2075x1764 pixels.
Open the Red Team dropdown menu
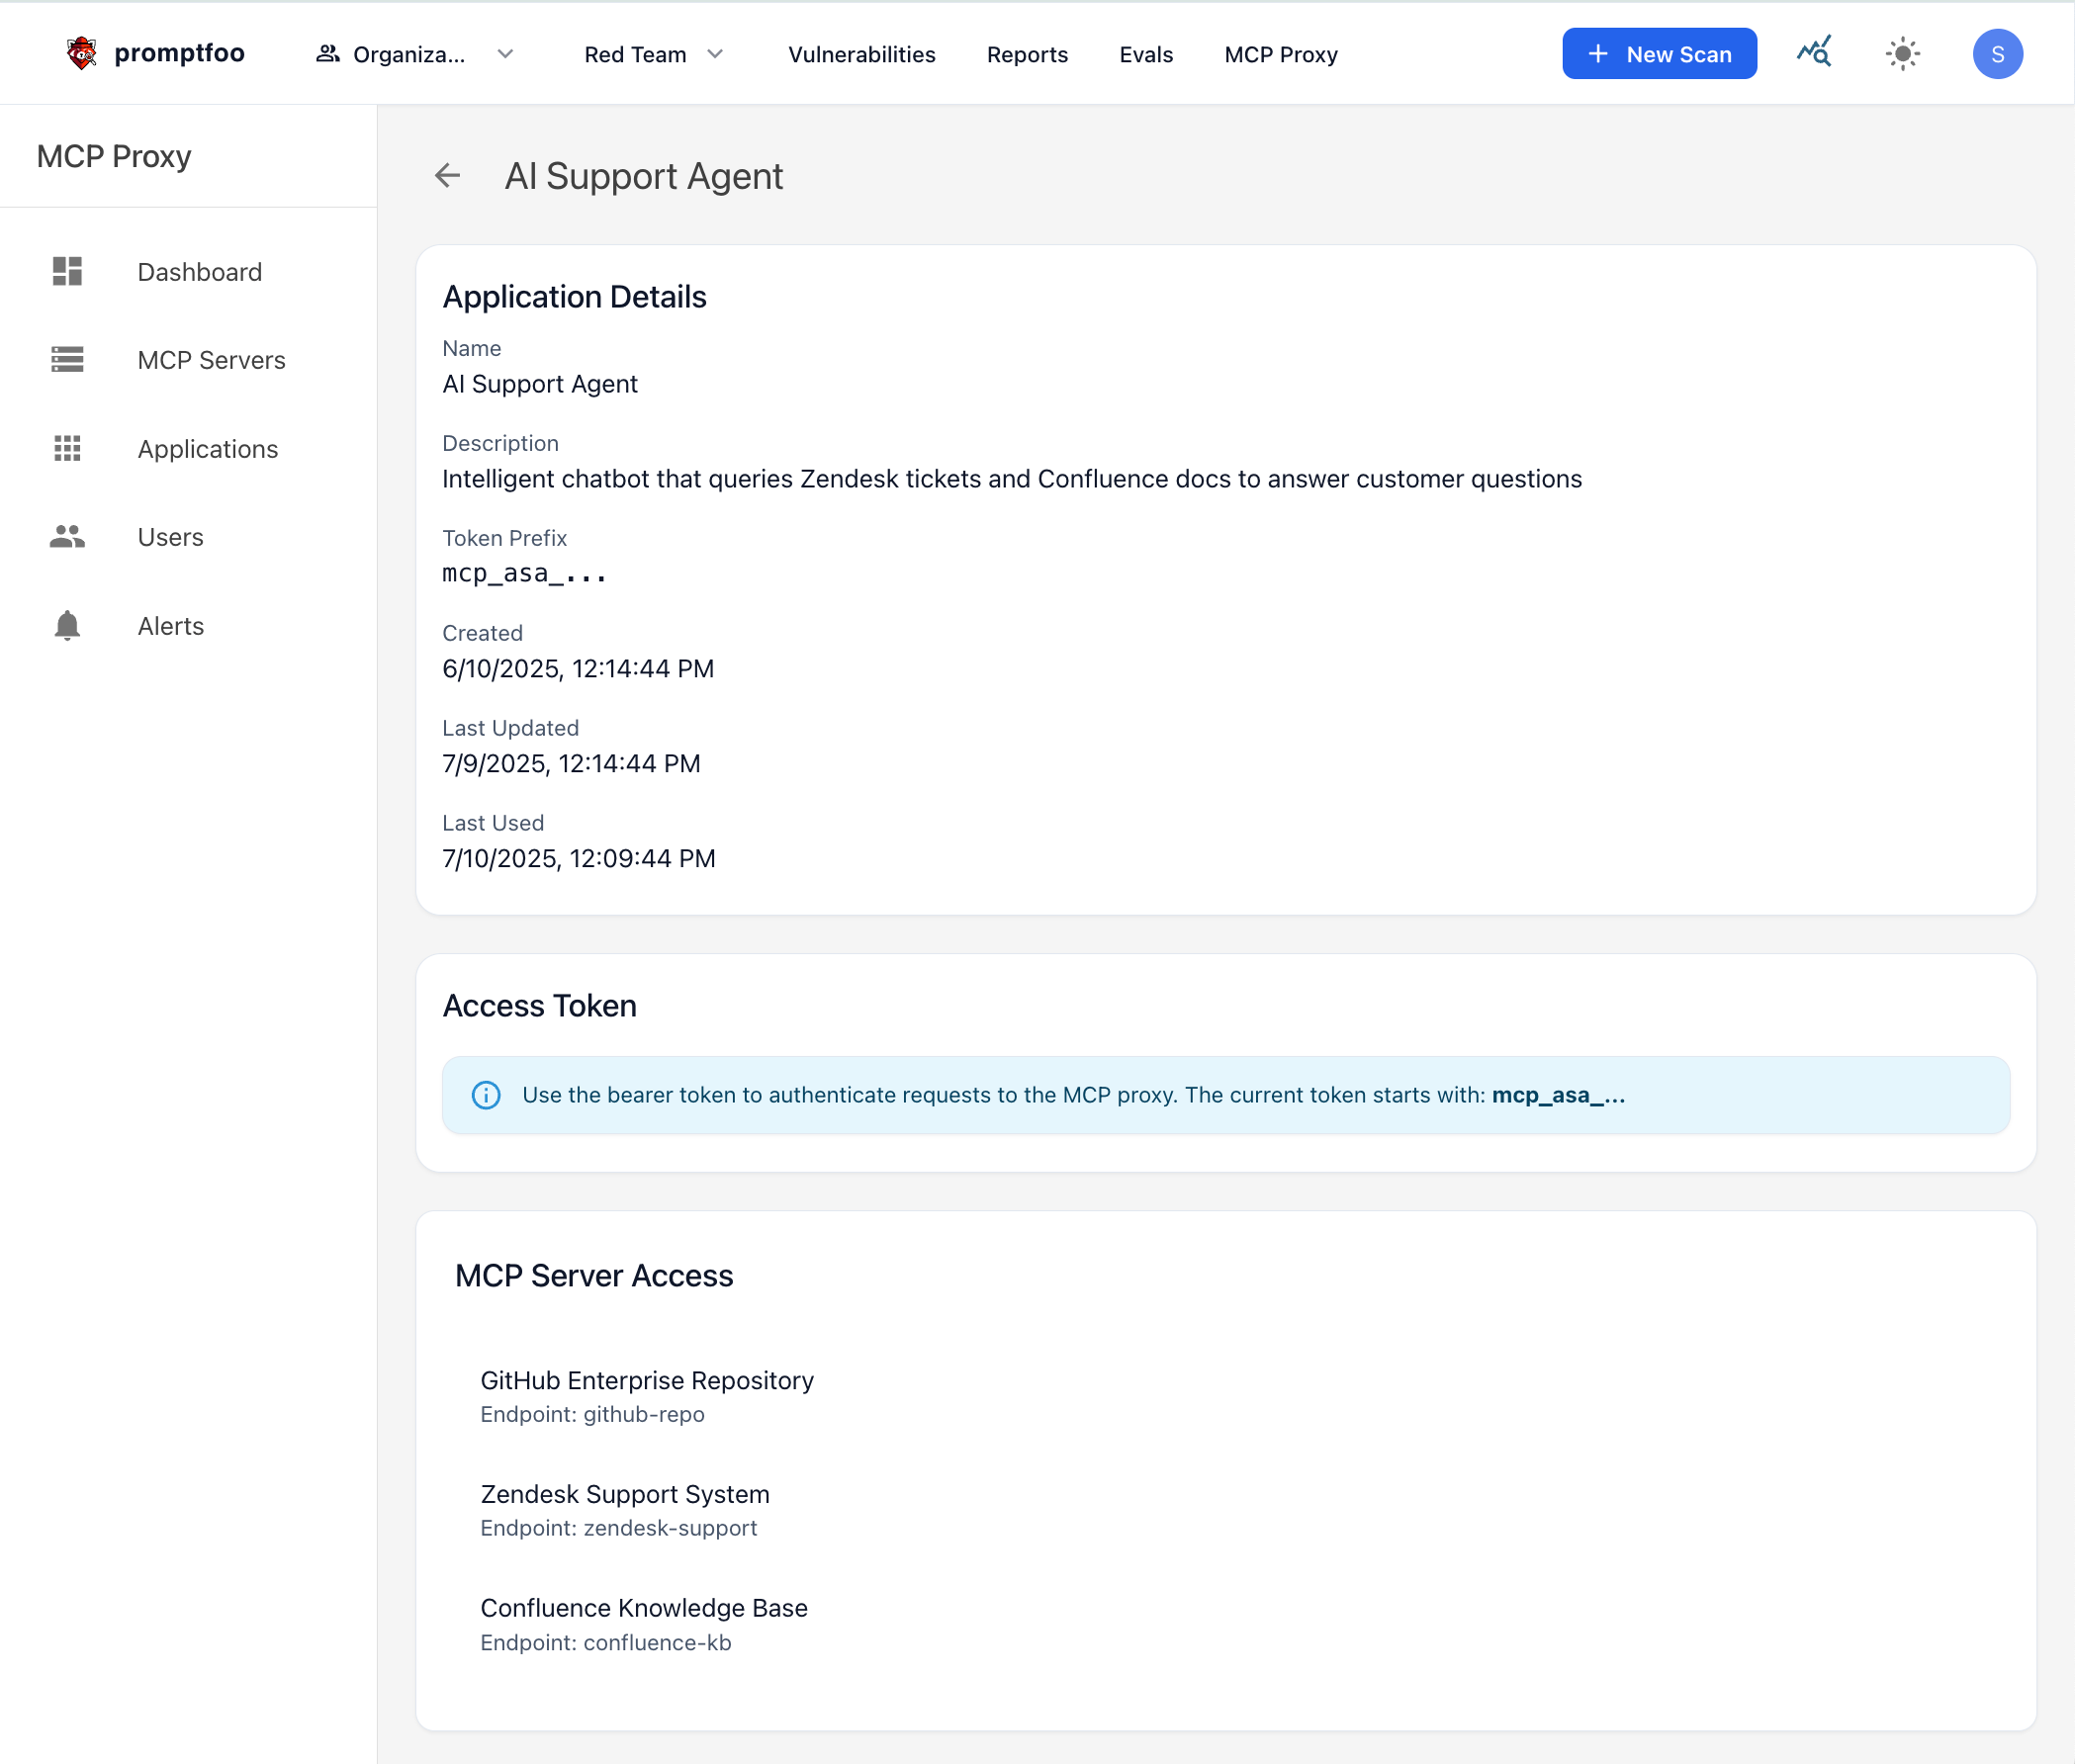click(x=653, y=54)
